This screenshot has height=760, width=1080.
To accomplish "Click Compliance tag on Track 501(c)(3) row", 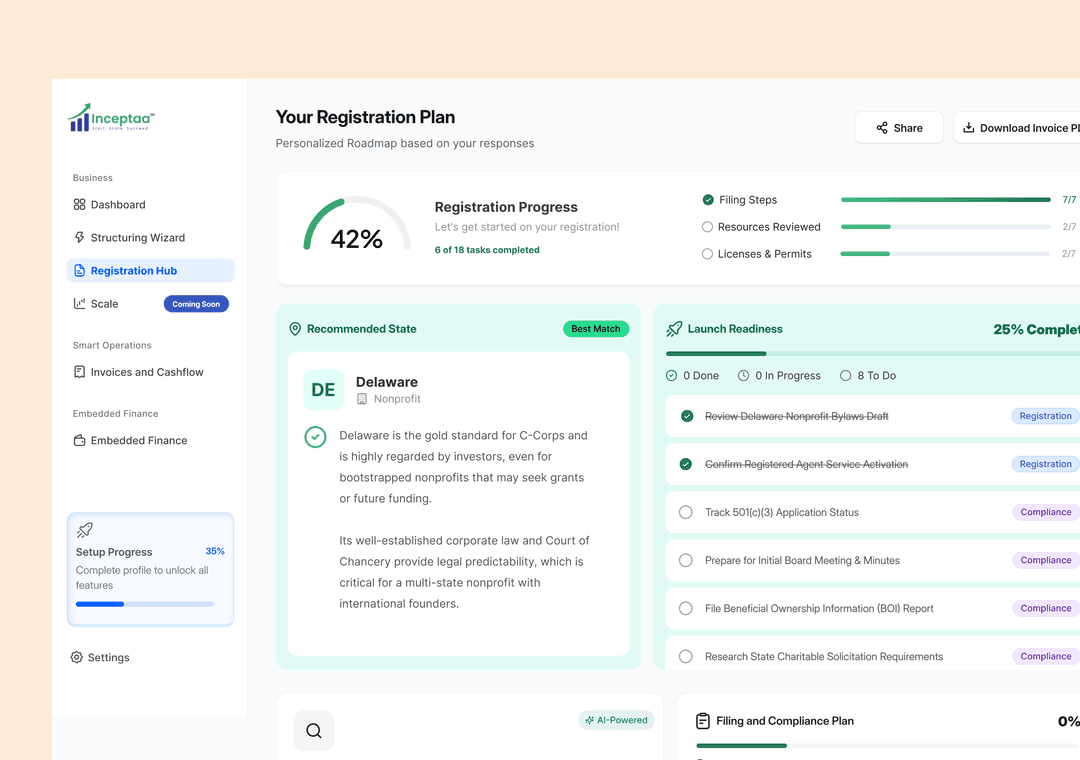I will pyautogui.click(x=1046, y=513).
